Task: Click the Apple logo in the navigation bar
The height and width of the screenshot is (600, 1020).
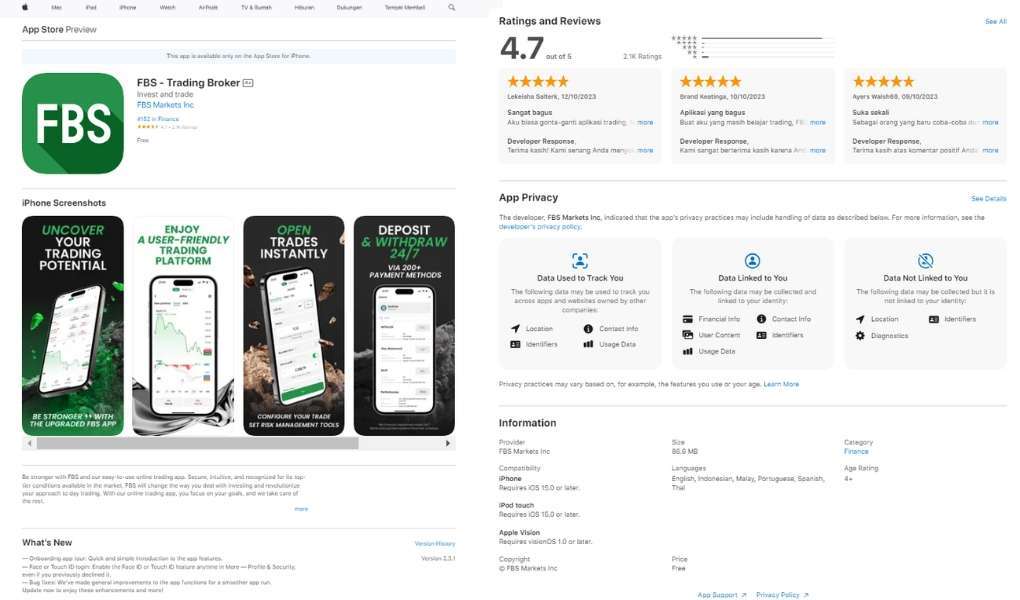Action: tap(25, 7)
